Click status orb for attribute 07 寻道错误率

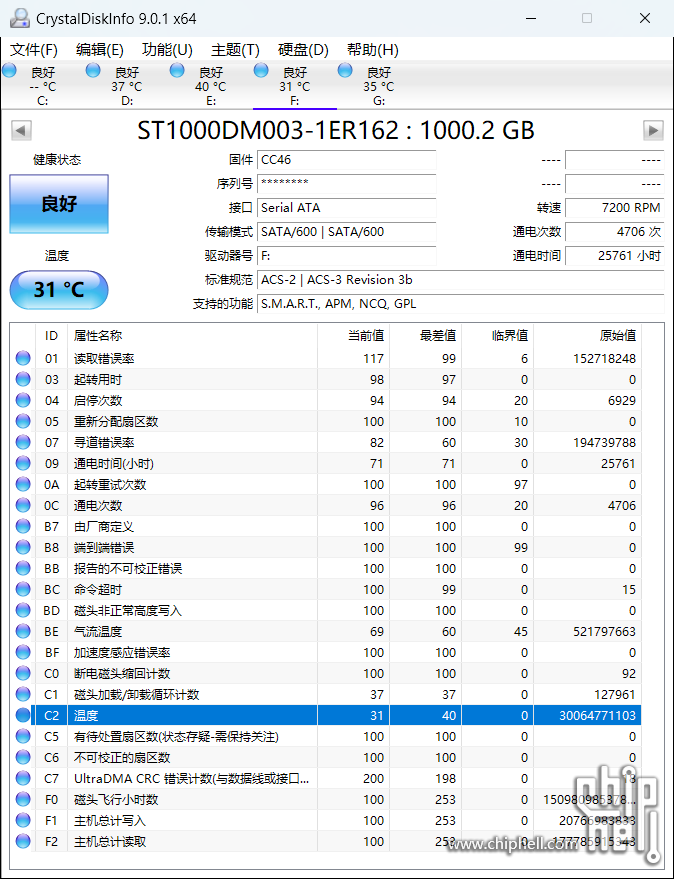point(23,442)
